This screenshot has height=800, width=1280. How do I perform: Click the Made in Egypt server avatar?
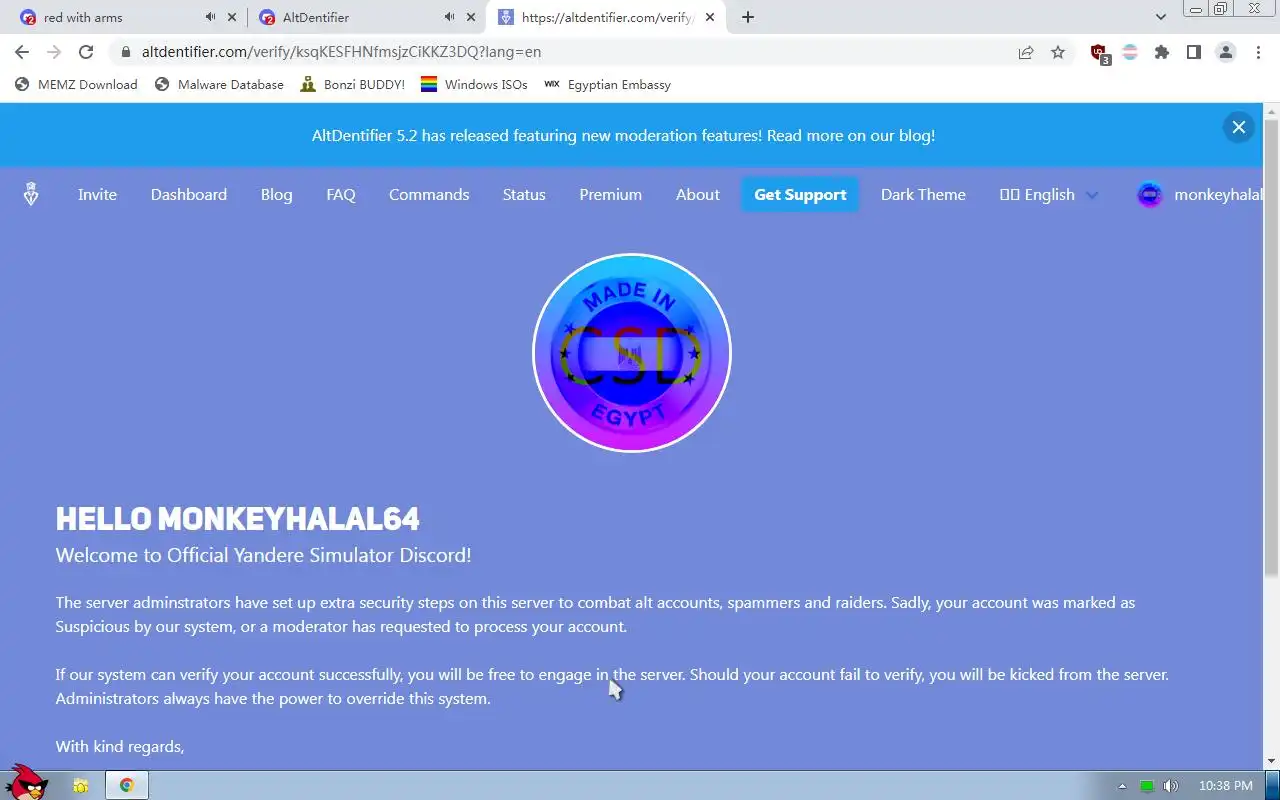[x=632, y=353]
